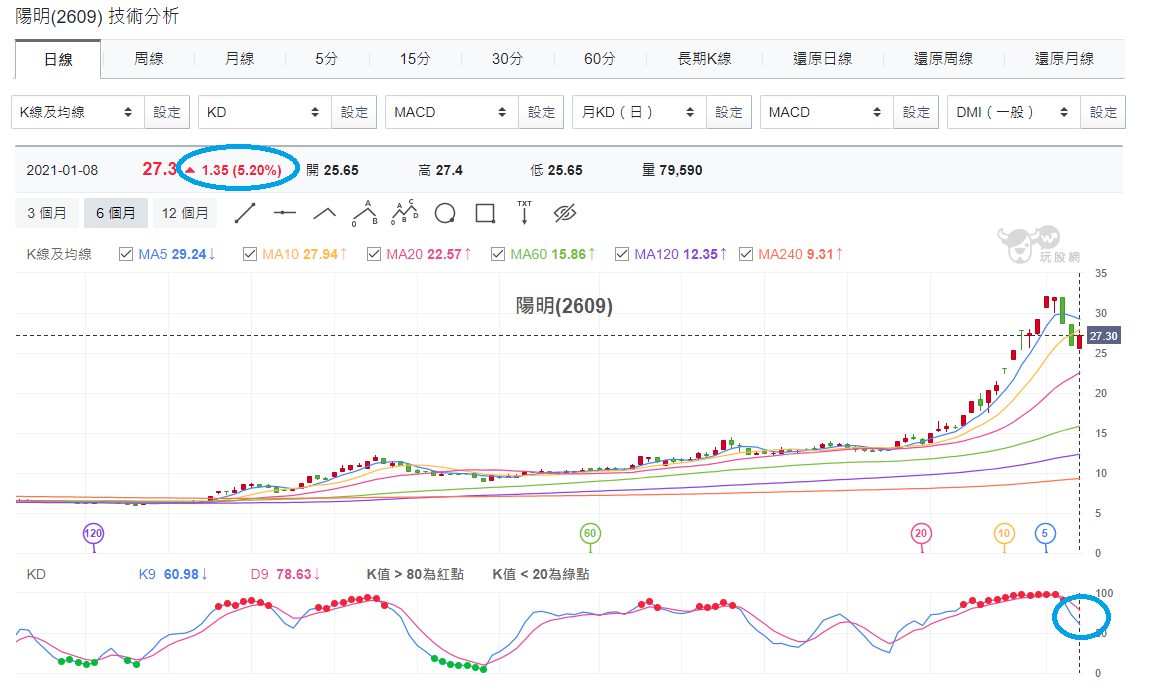Screen dimensions: 1151x688
Task: Click the pink 20 MA marker
Action: coord(921,534)
